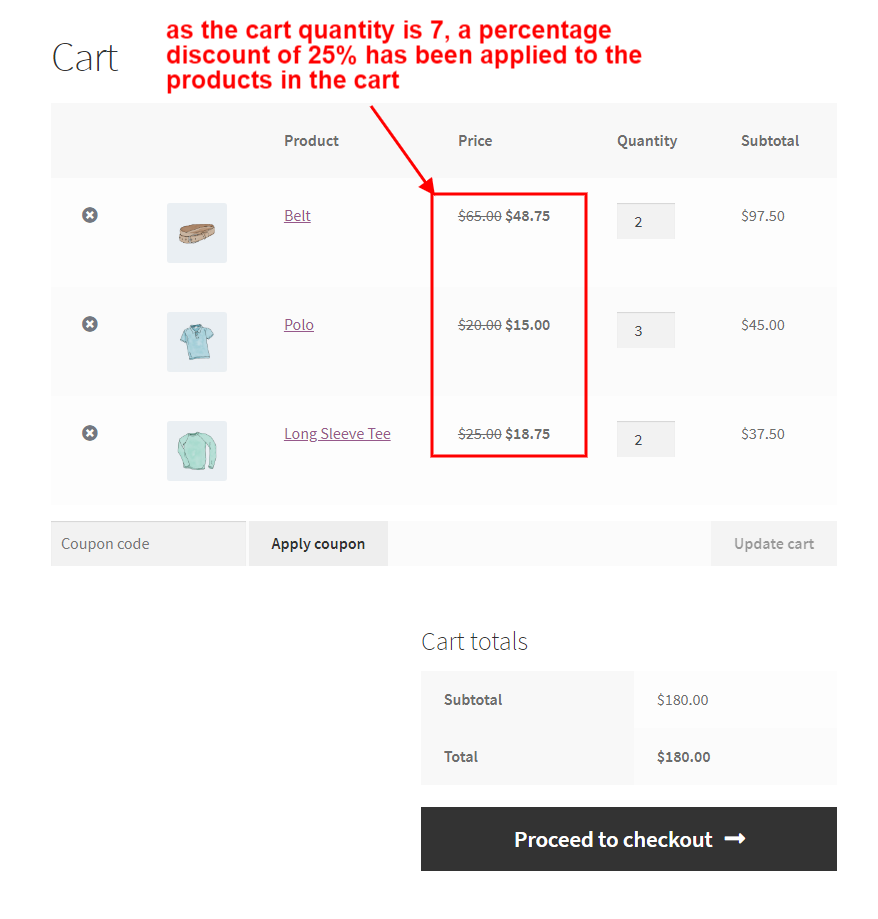Click the Belt quantity field
878x919 pixels.
coord(645,221)
